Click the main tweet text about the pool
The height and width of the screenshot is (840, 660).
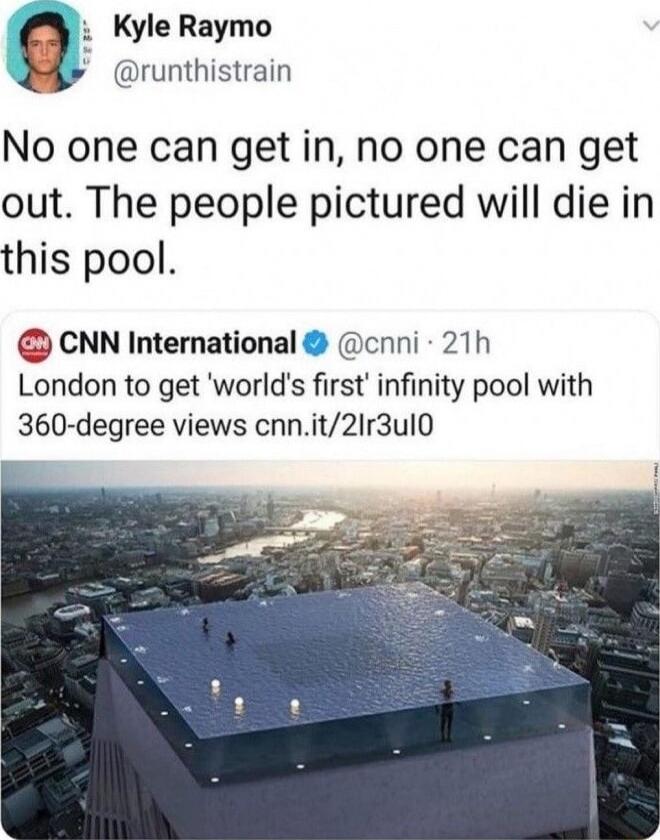point(327,204)
